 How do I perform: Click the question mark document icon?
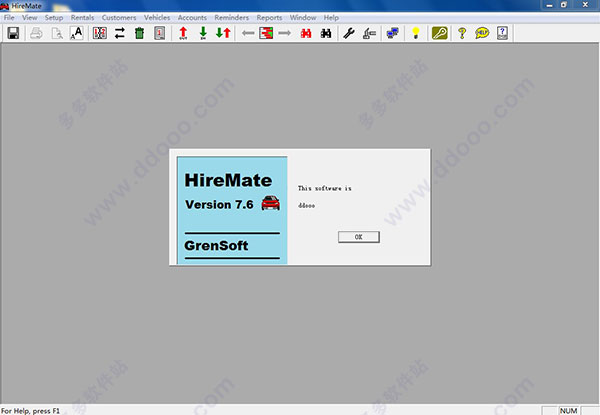502,33
